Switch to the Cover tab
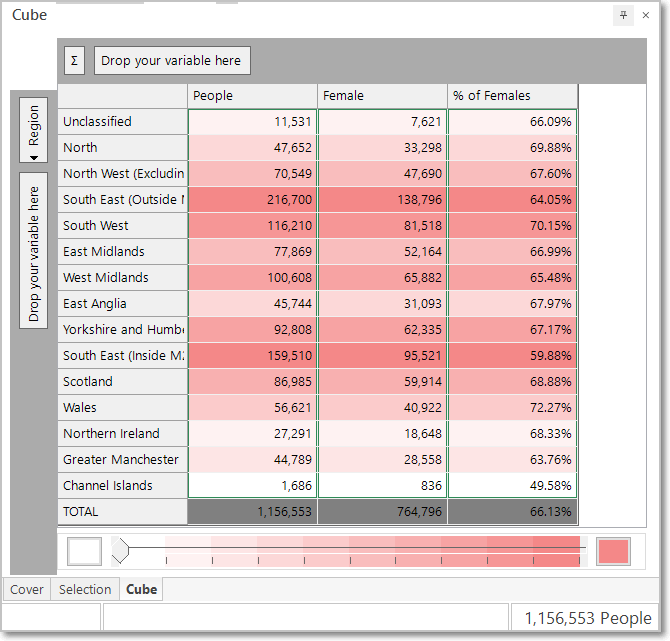 26,589
